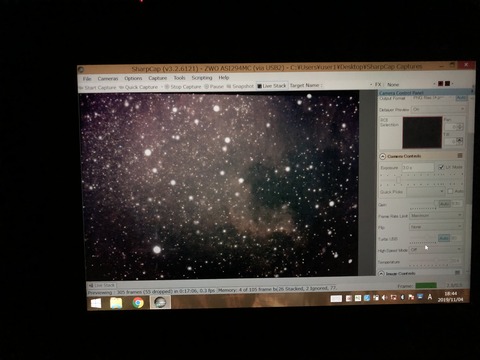Toggle the Live Stack button

pos(272,86)
